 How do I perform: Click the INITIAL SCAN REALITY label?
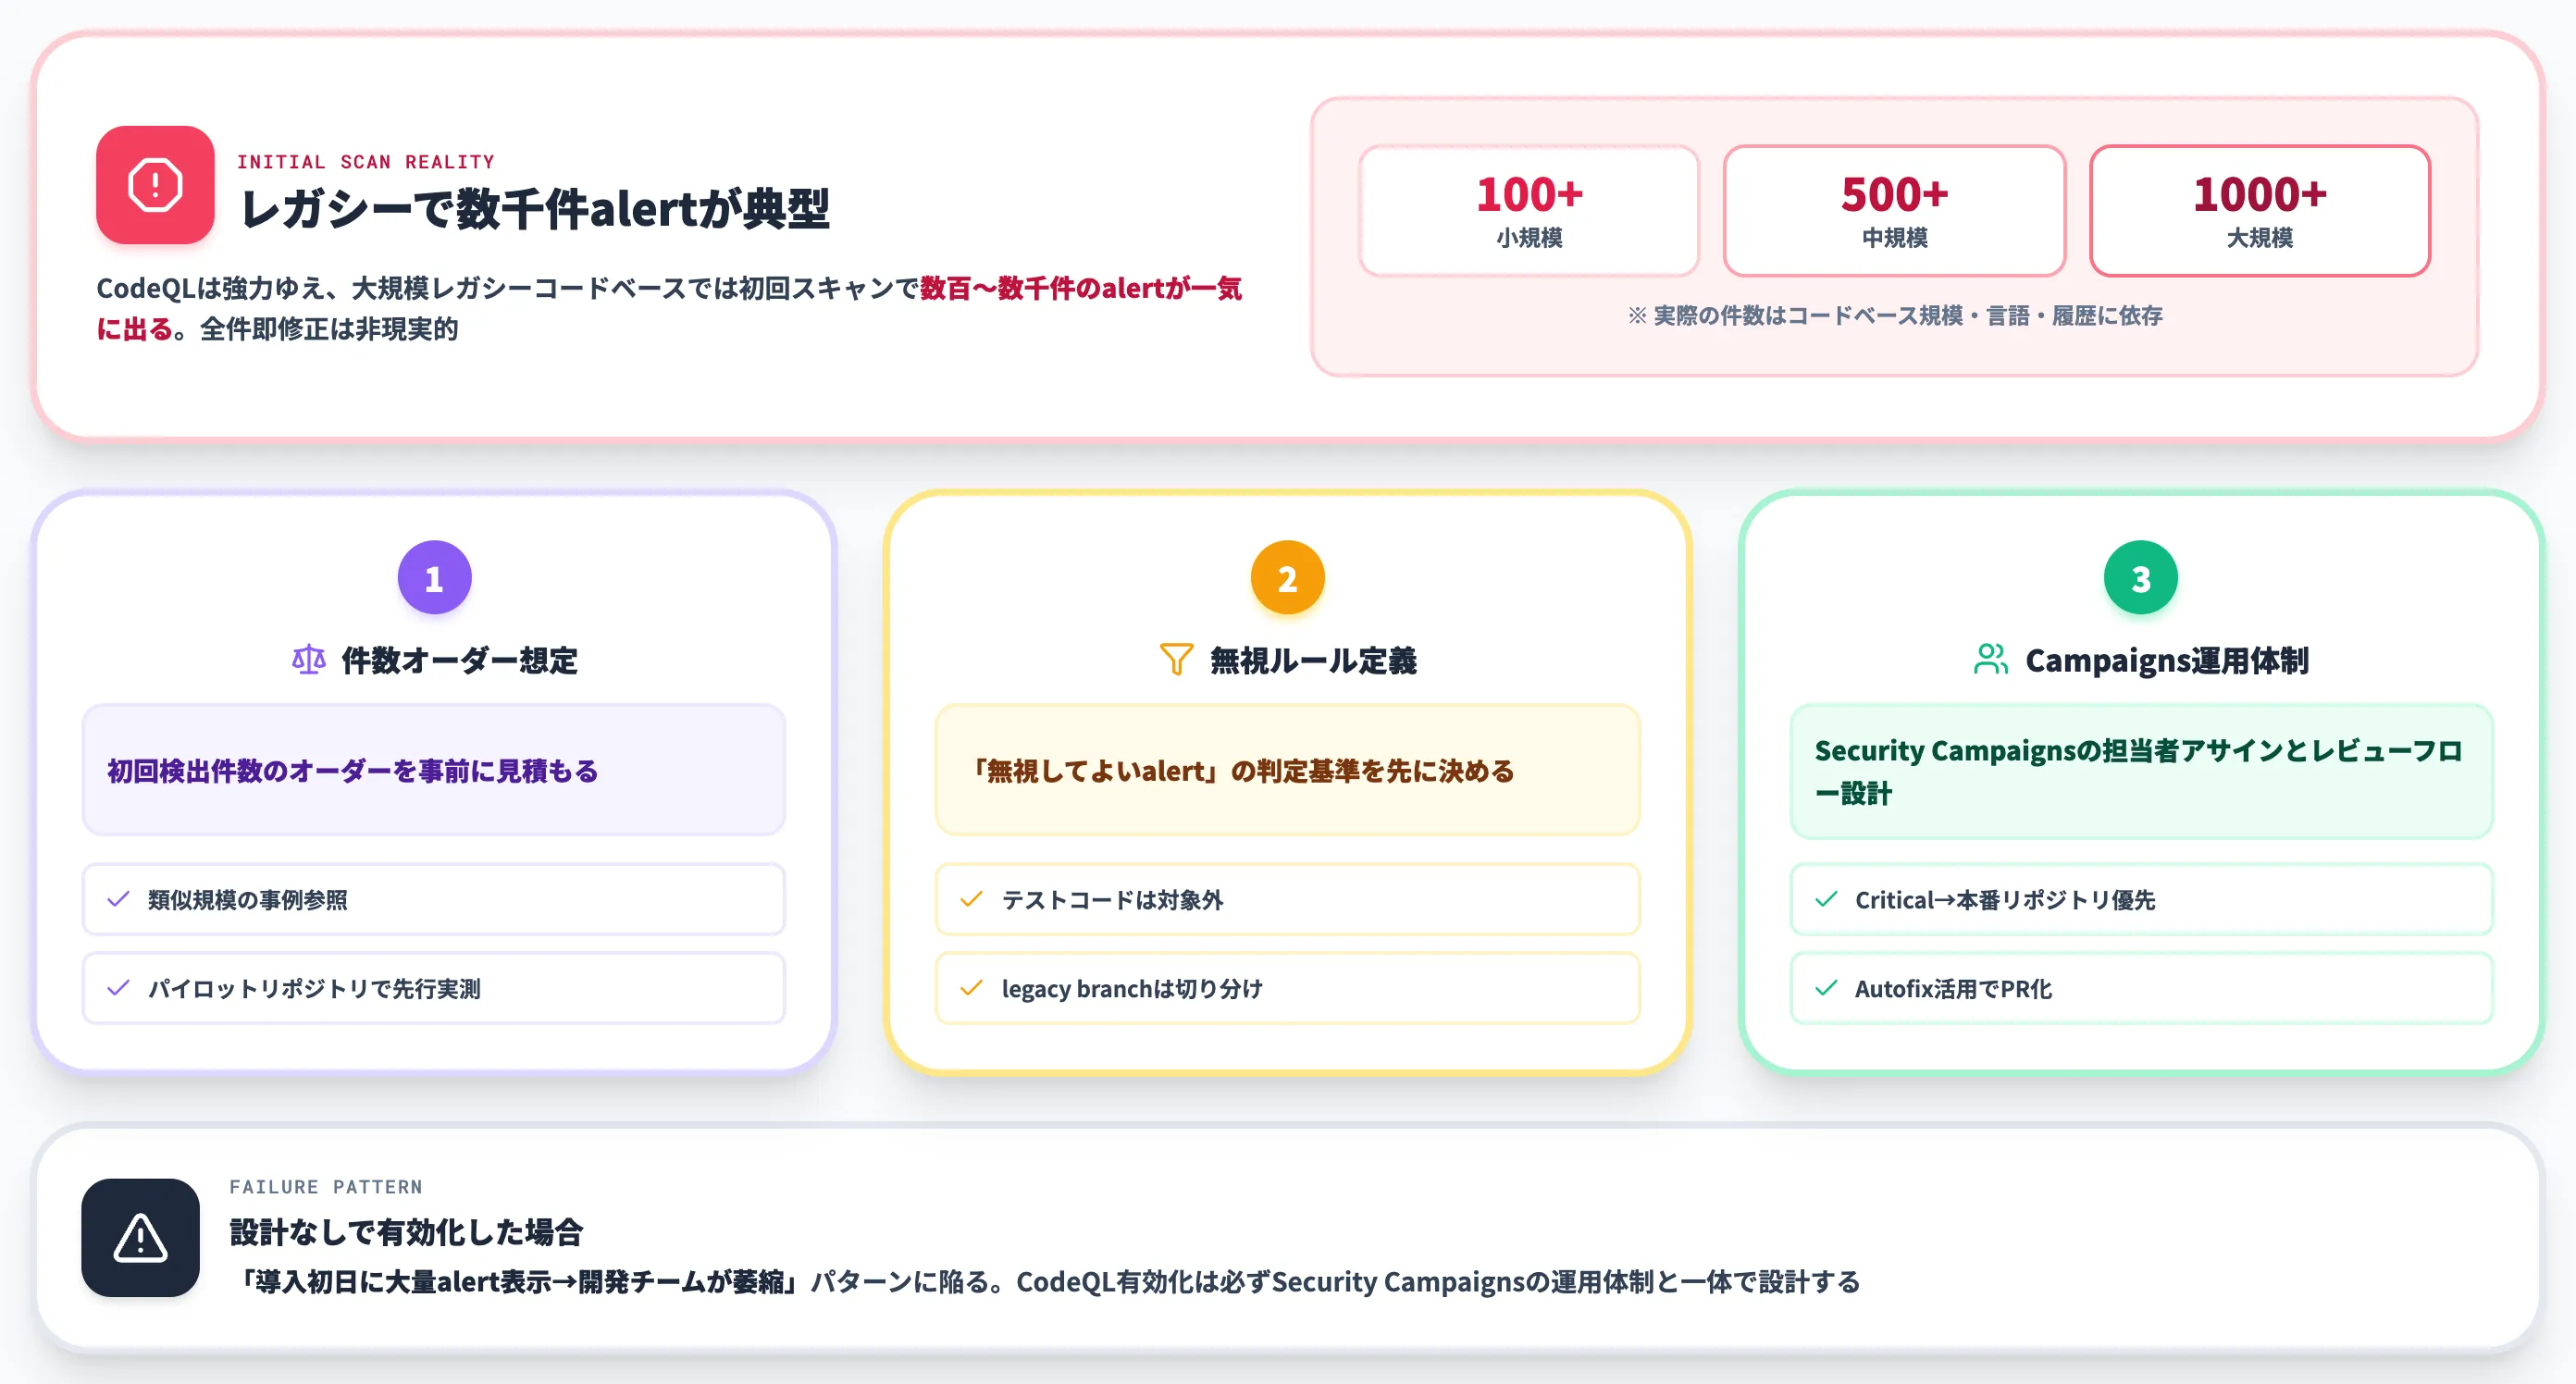(x=366, y=162)
